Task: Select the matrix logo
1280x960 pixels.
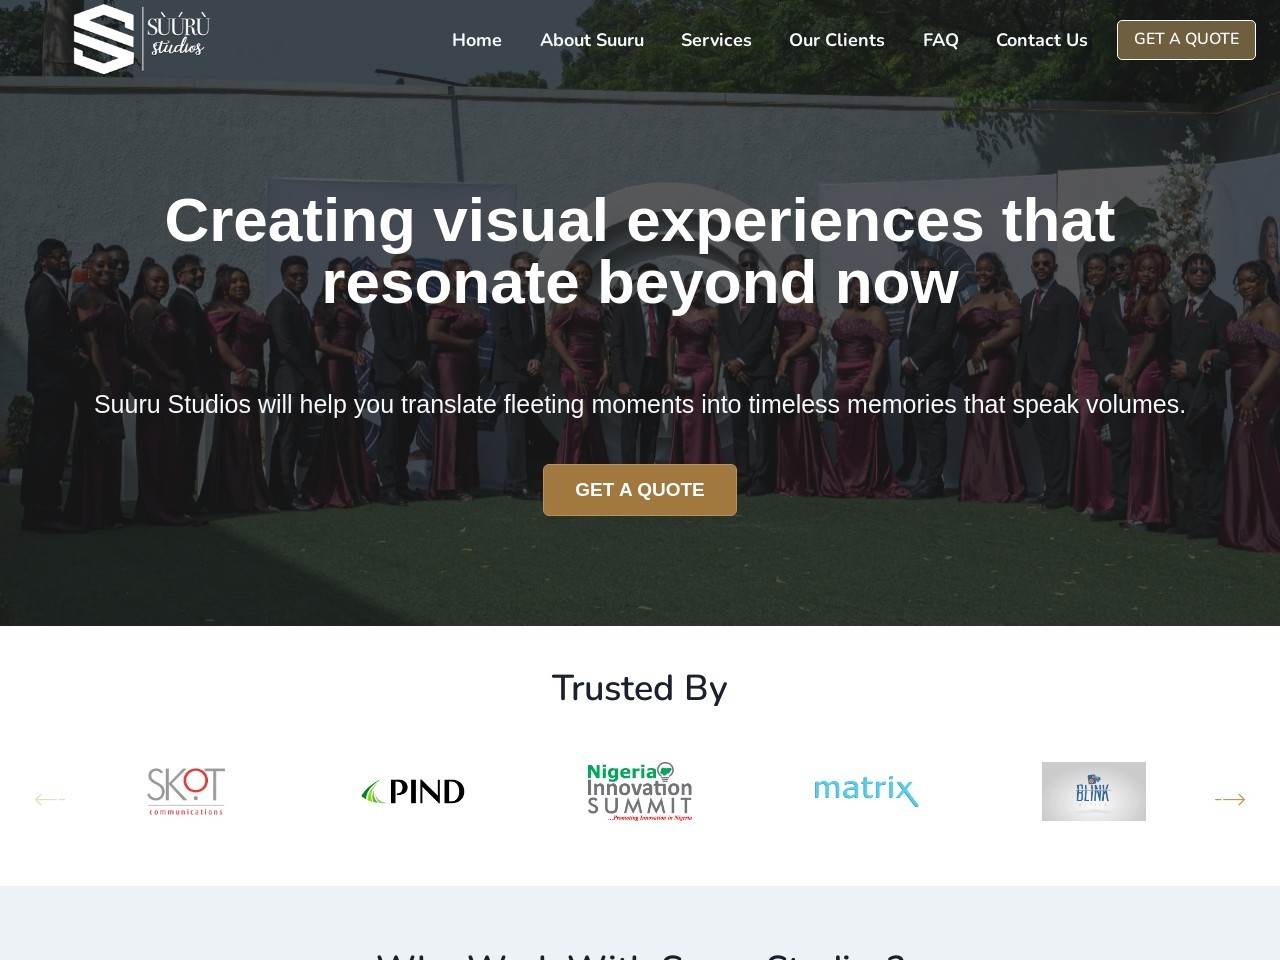Action: click(866, 791)
